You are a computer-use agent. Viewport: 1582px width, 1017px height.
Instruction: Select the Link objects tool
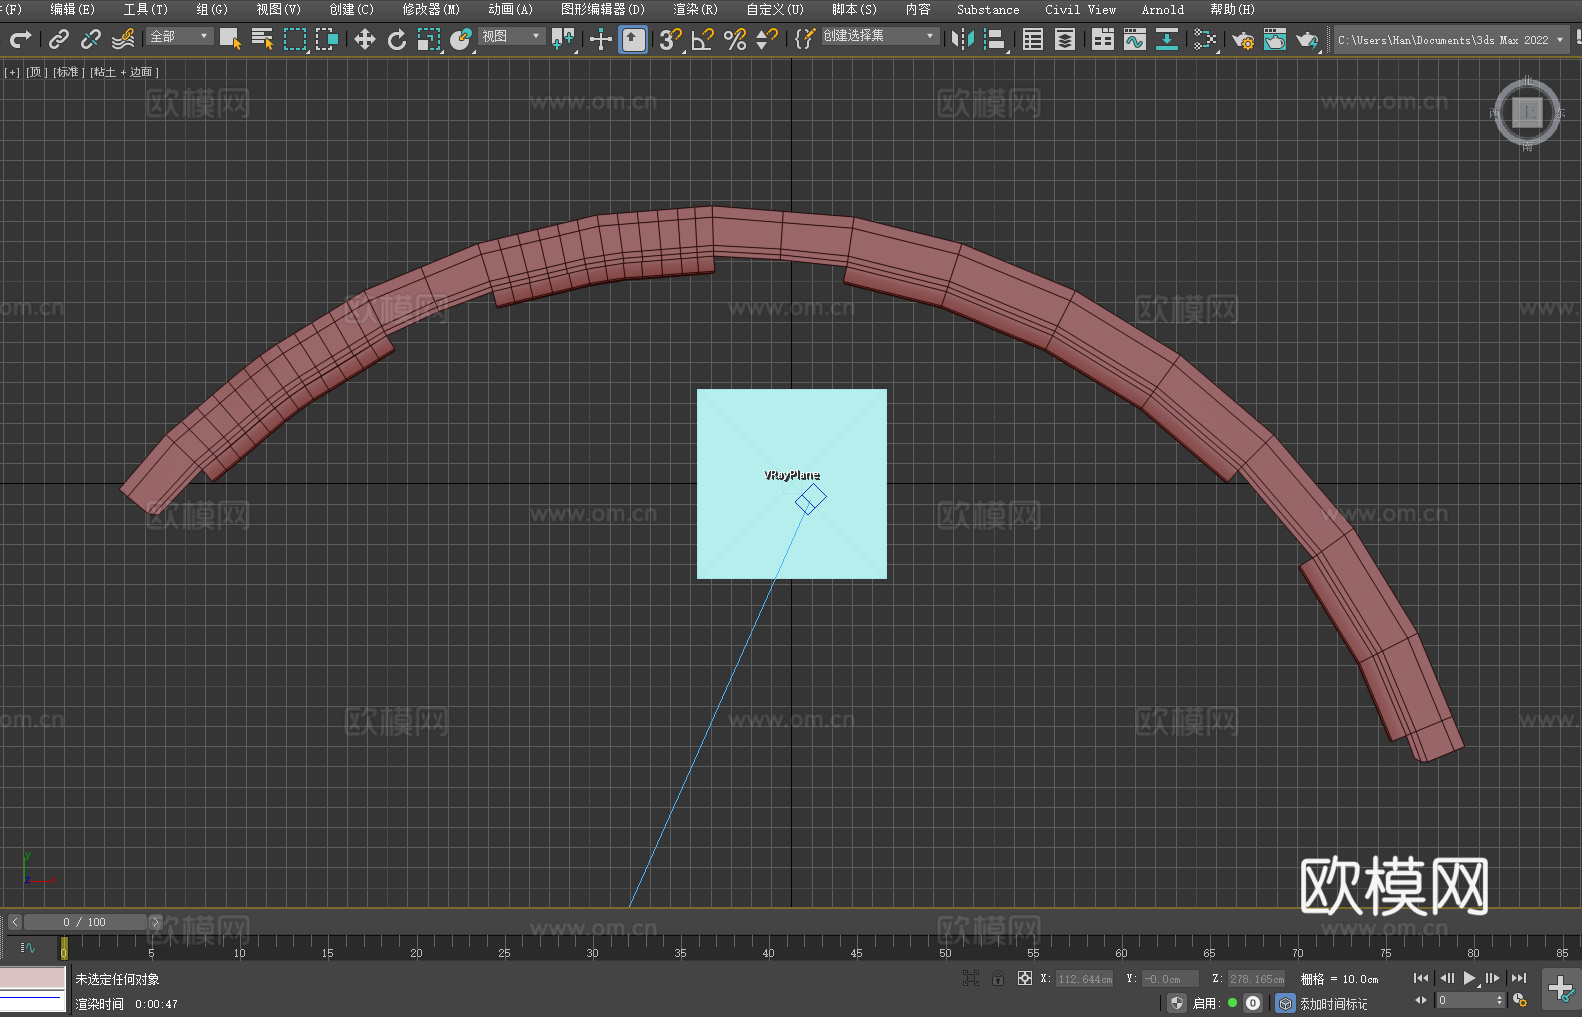[x=59, y=39]
